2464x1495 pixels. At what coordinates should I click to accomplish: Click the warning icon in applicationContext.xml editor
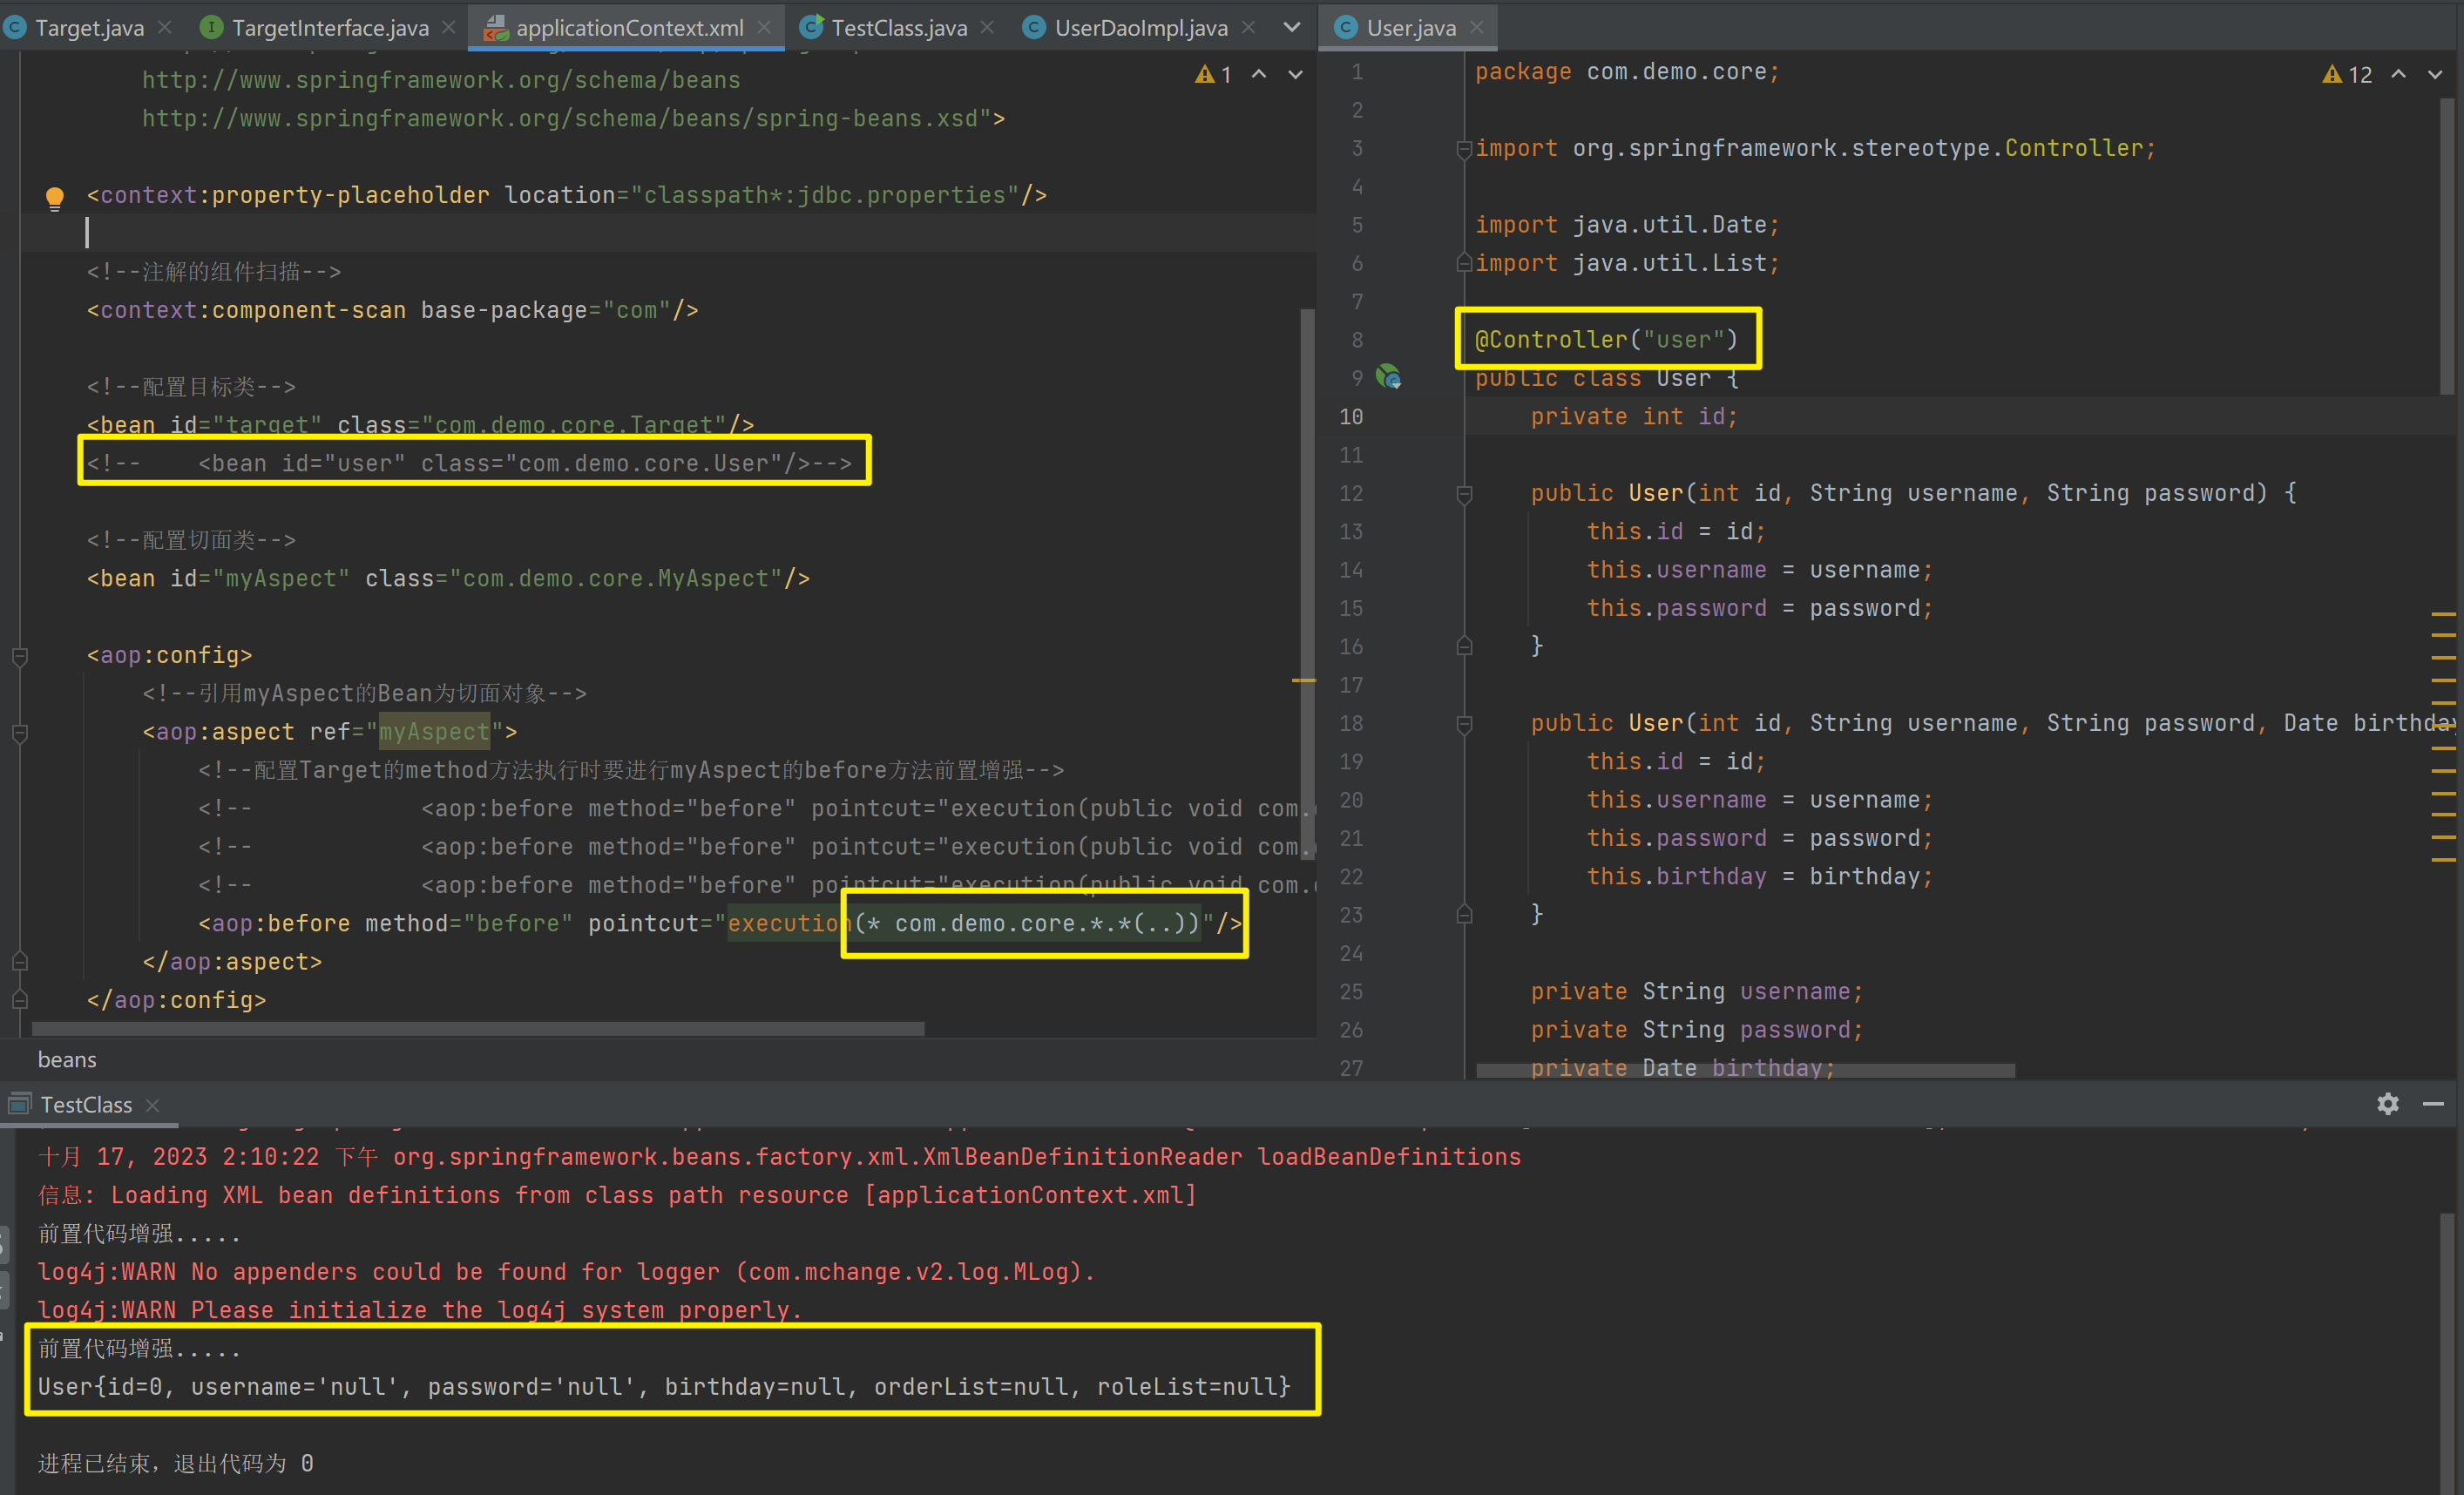coord(1204,75)
